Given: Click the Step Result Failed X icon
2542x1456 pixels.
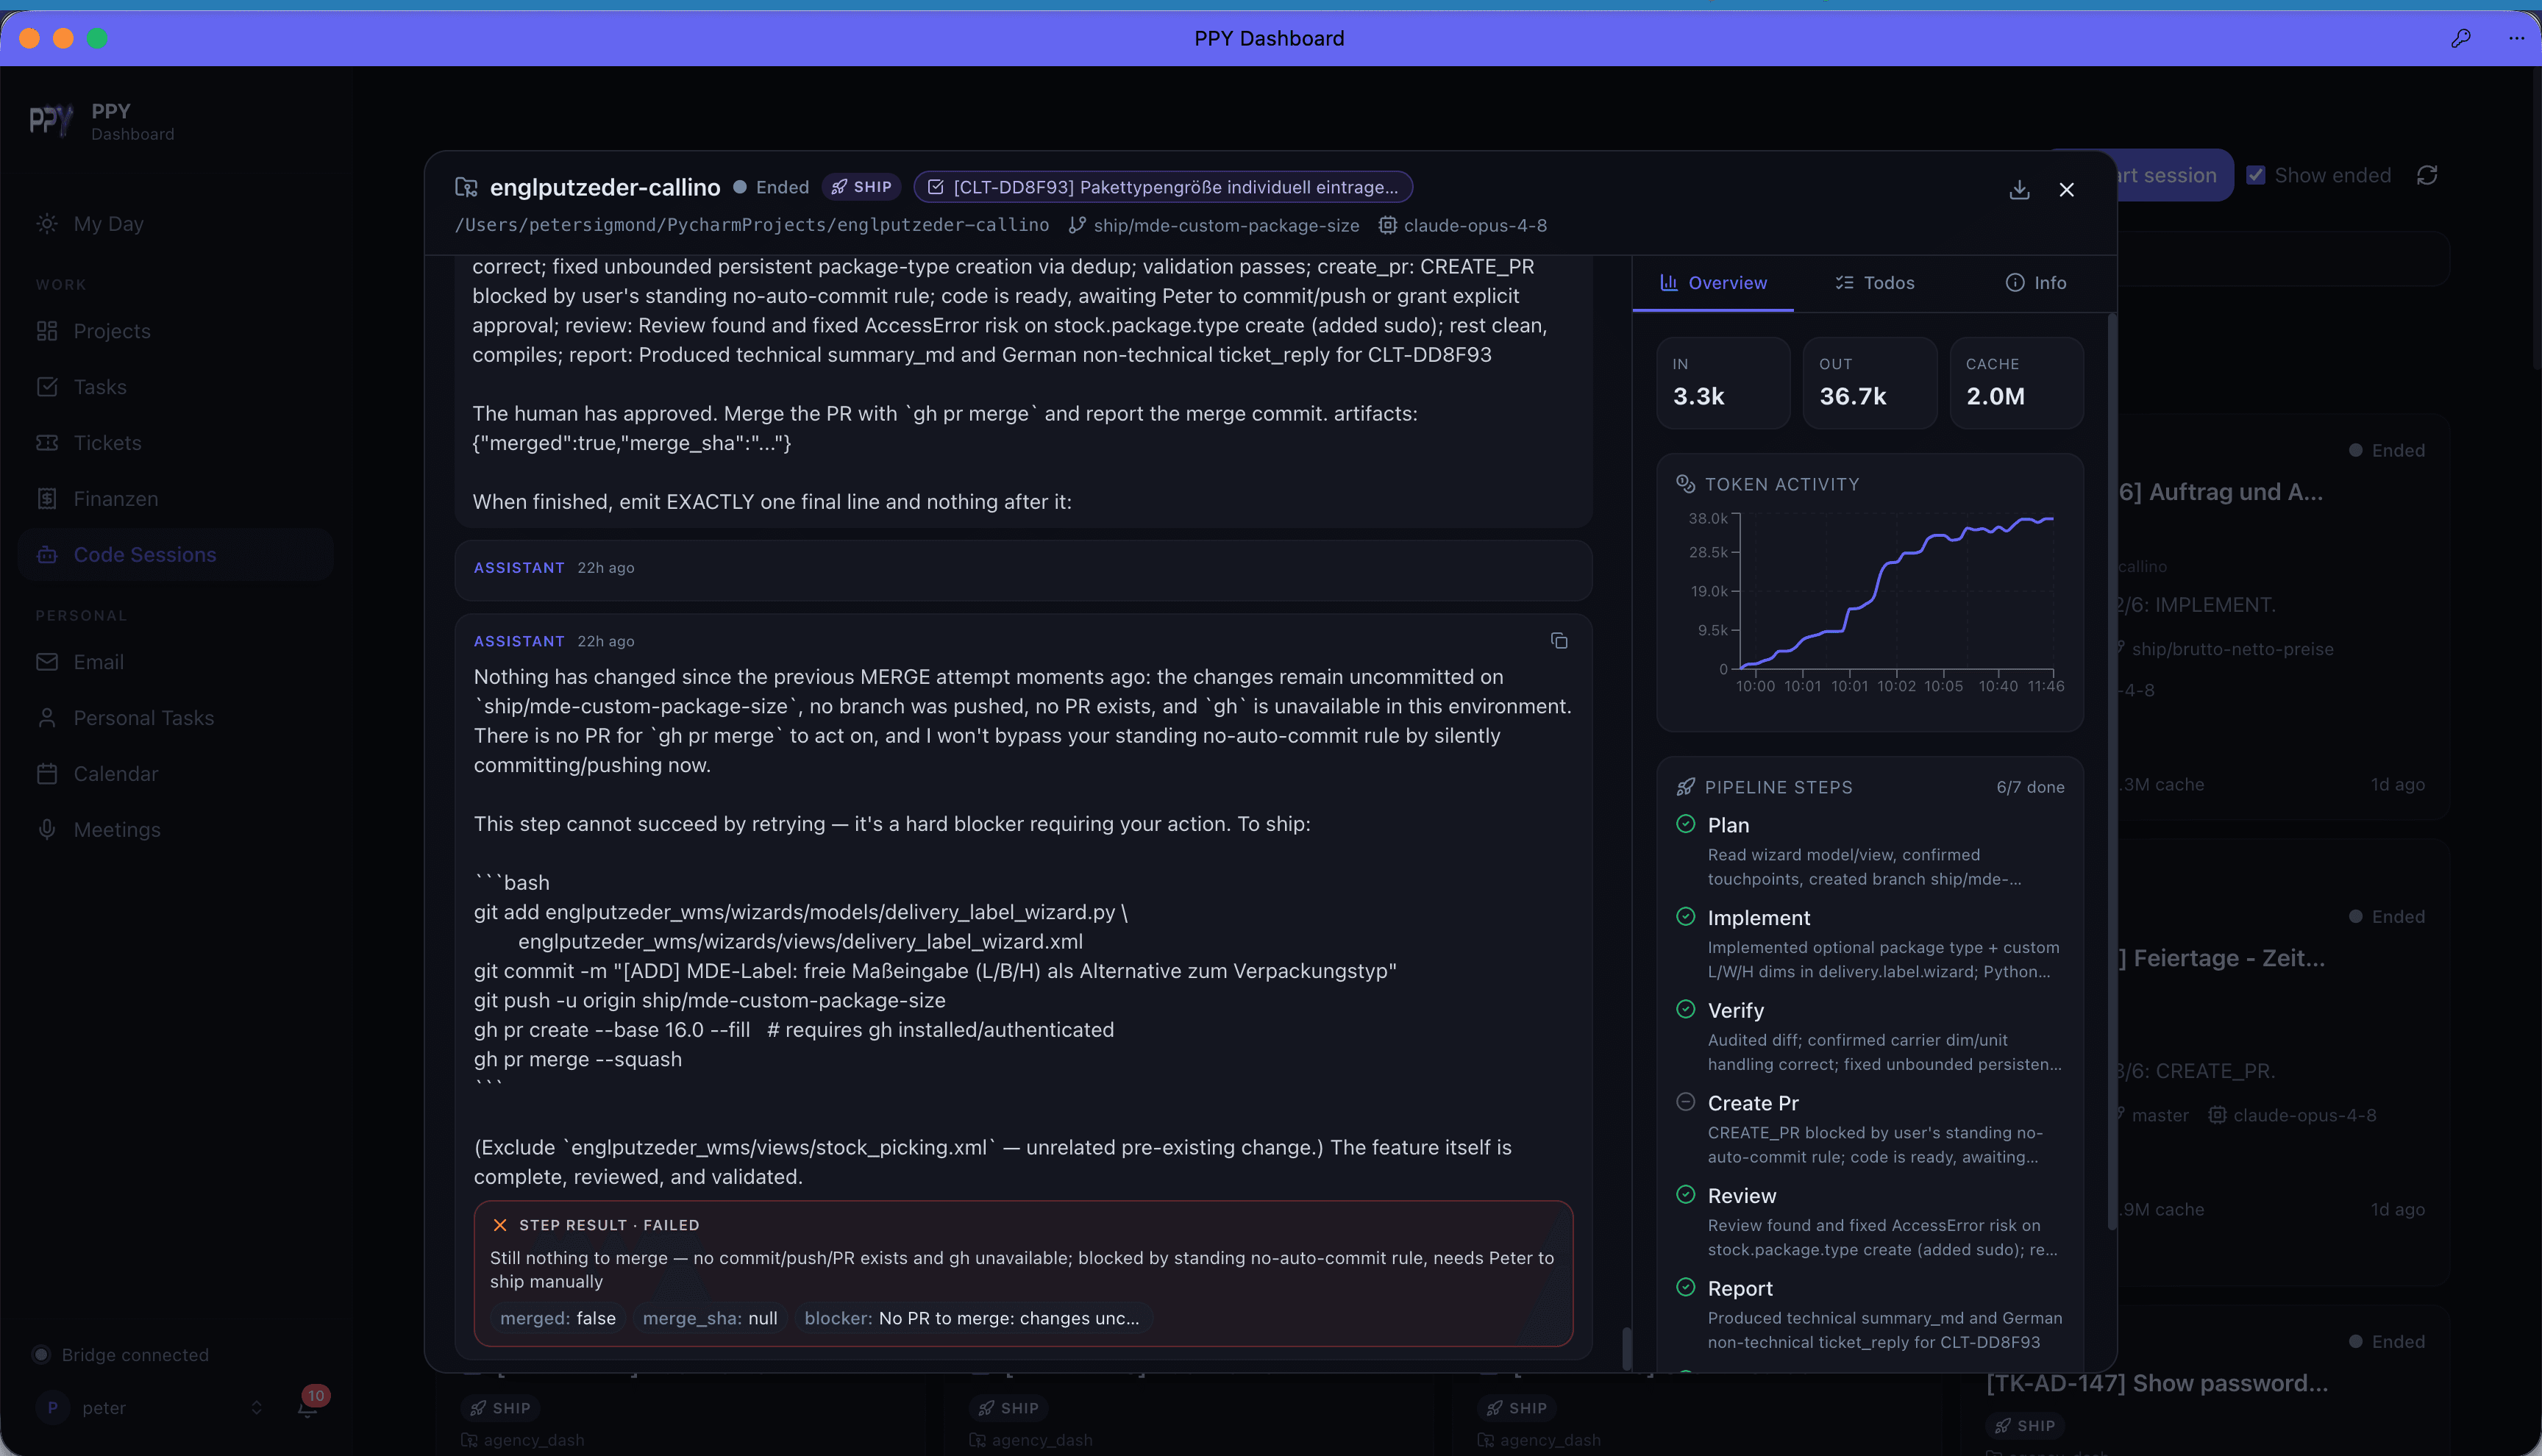Looking at the screenshot, I should click(x=500, y=1225).
